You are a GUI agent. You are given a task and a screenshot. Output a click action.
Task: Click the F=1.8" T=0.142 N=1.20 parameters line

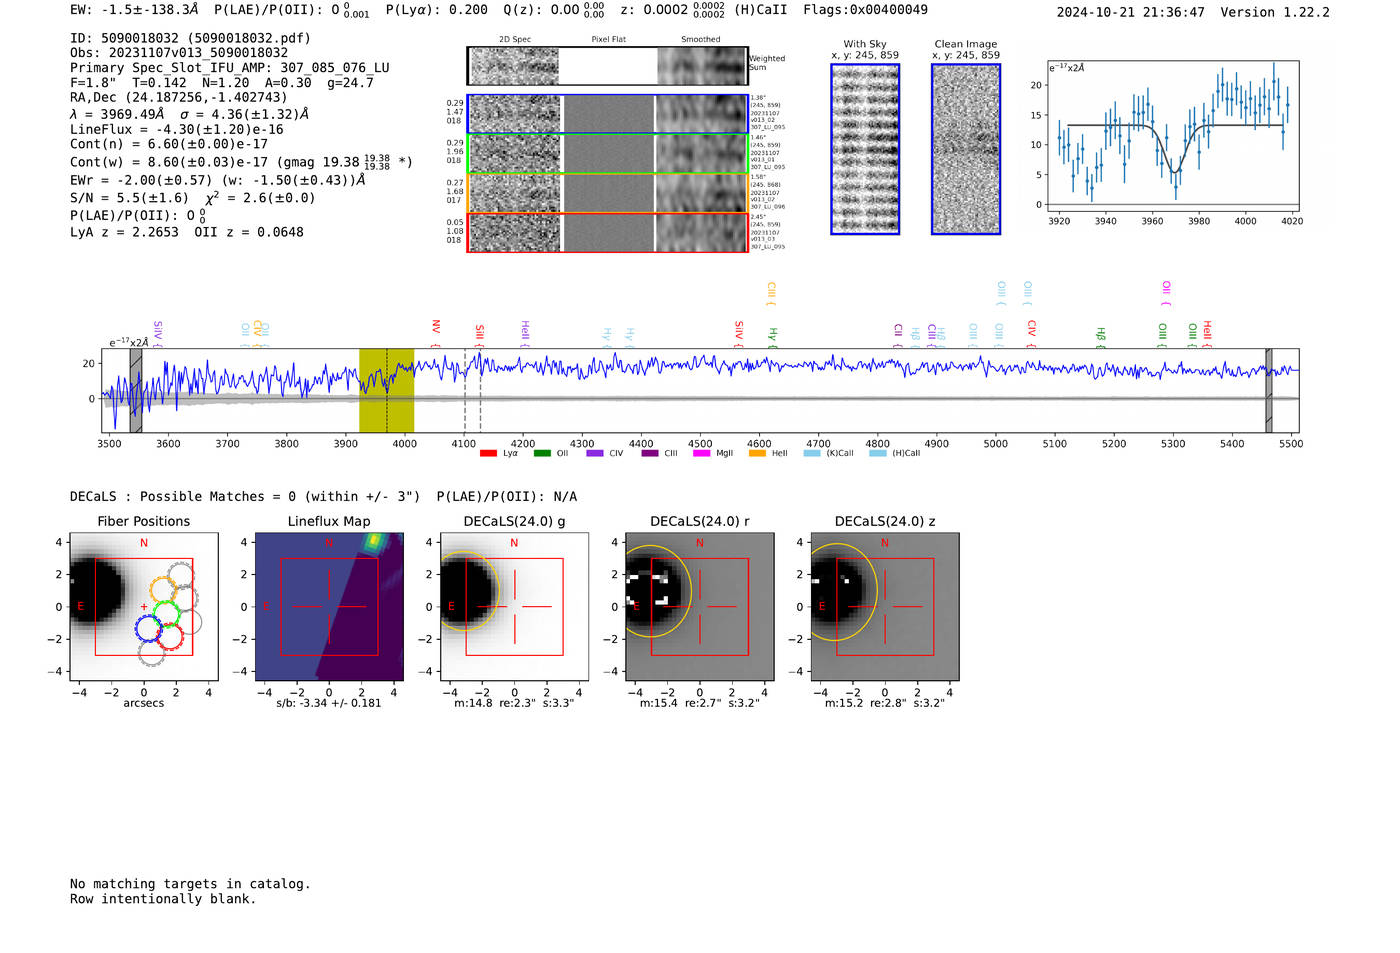[x=221, y=83]
